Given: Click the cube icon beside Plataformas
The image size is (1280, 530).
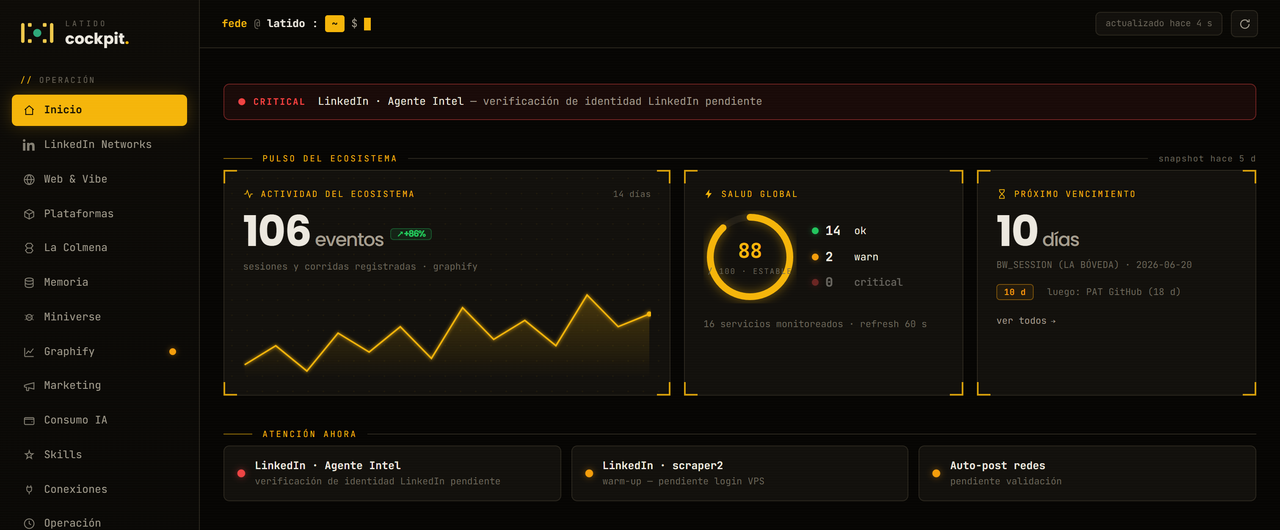Looking at the screenshot, I should 29,214.
